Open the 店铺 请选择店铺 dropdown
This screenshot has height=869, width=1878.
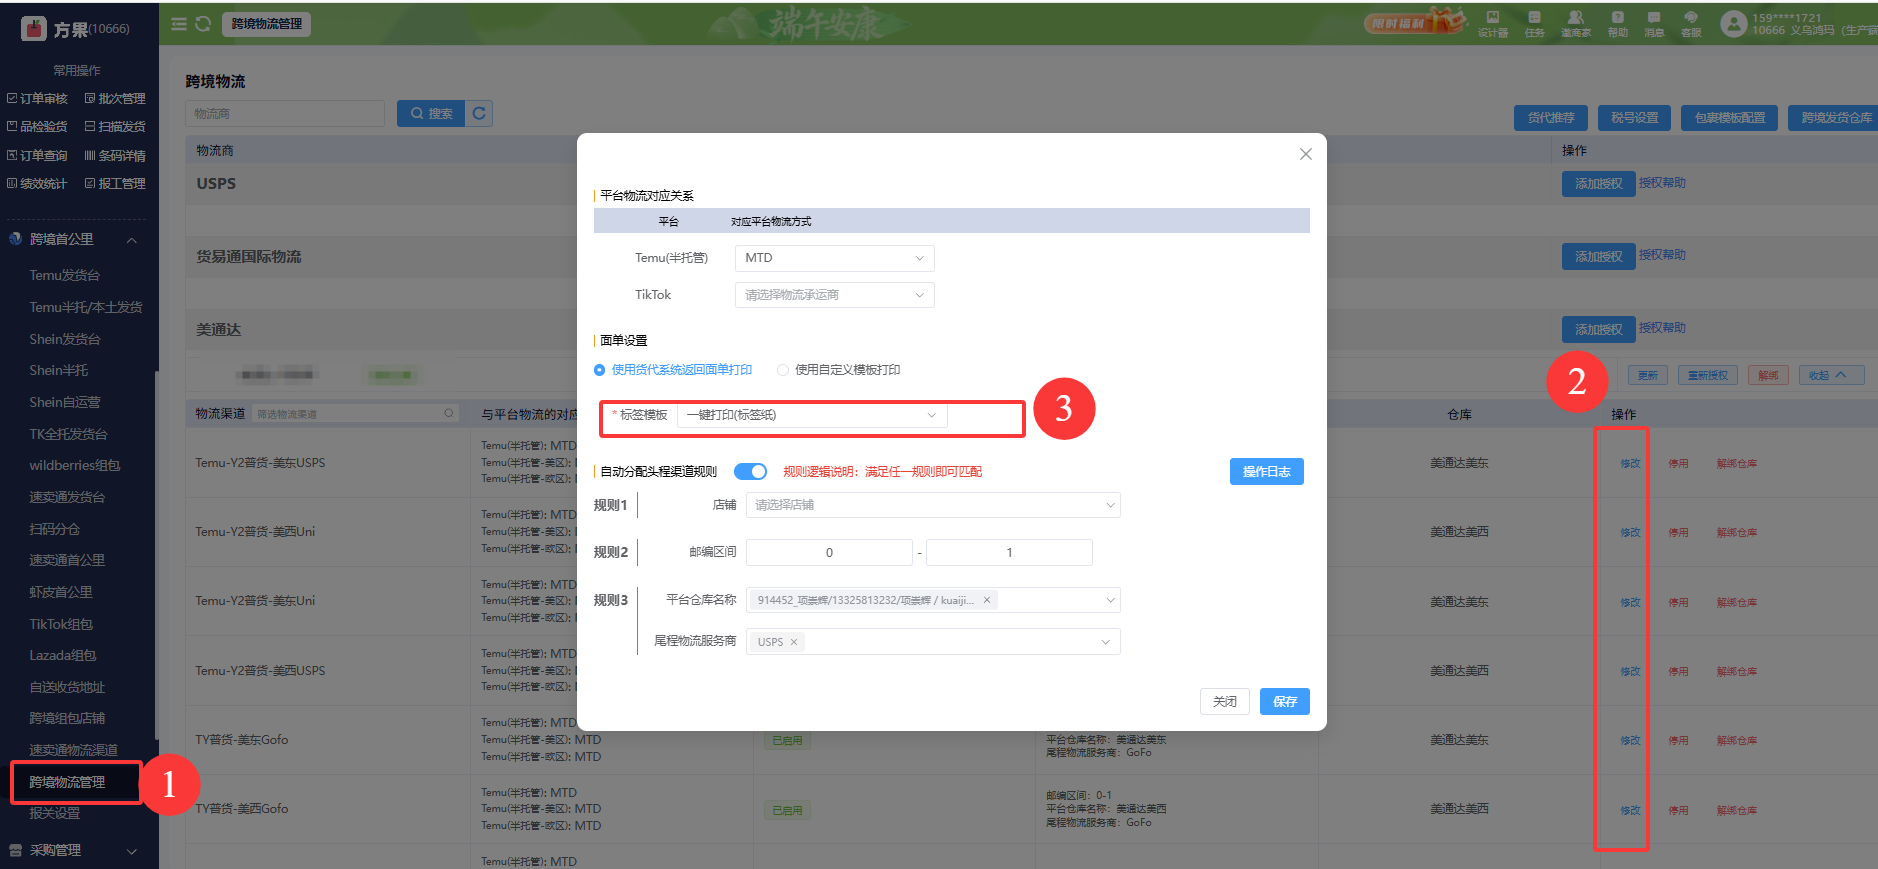click(933, 505)
